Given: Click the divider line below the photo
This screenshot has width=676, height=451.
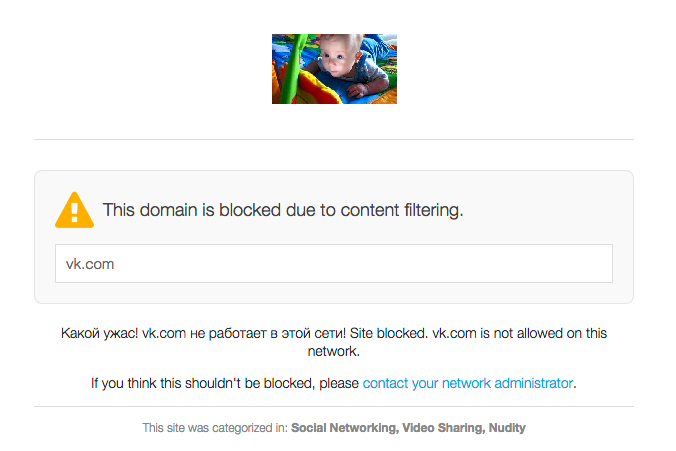Looking at the screenshot, I should (x=334, y=138).
